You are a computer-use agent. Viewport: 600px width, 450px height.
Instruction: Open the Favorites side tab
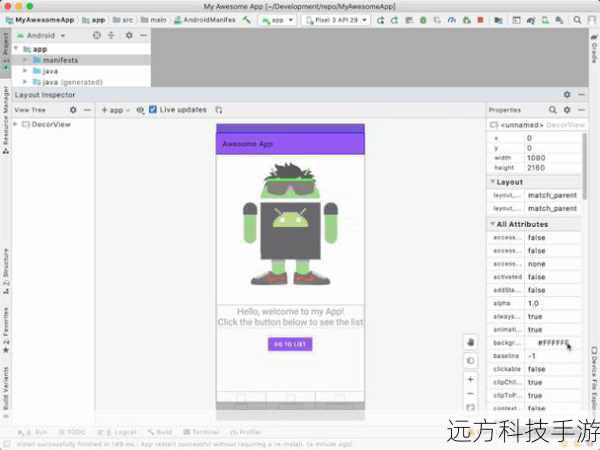6,330
